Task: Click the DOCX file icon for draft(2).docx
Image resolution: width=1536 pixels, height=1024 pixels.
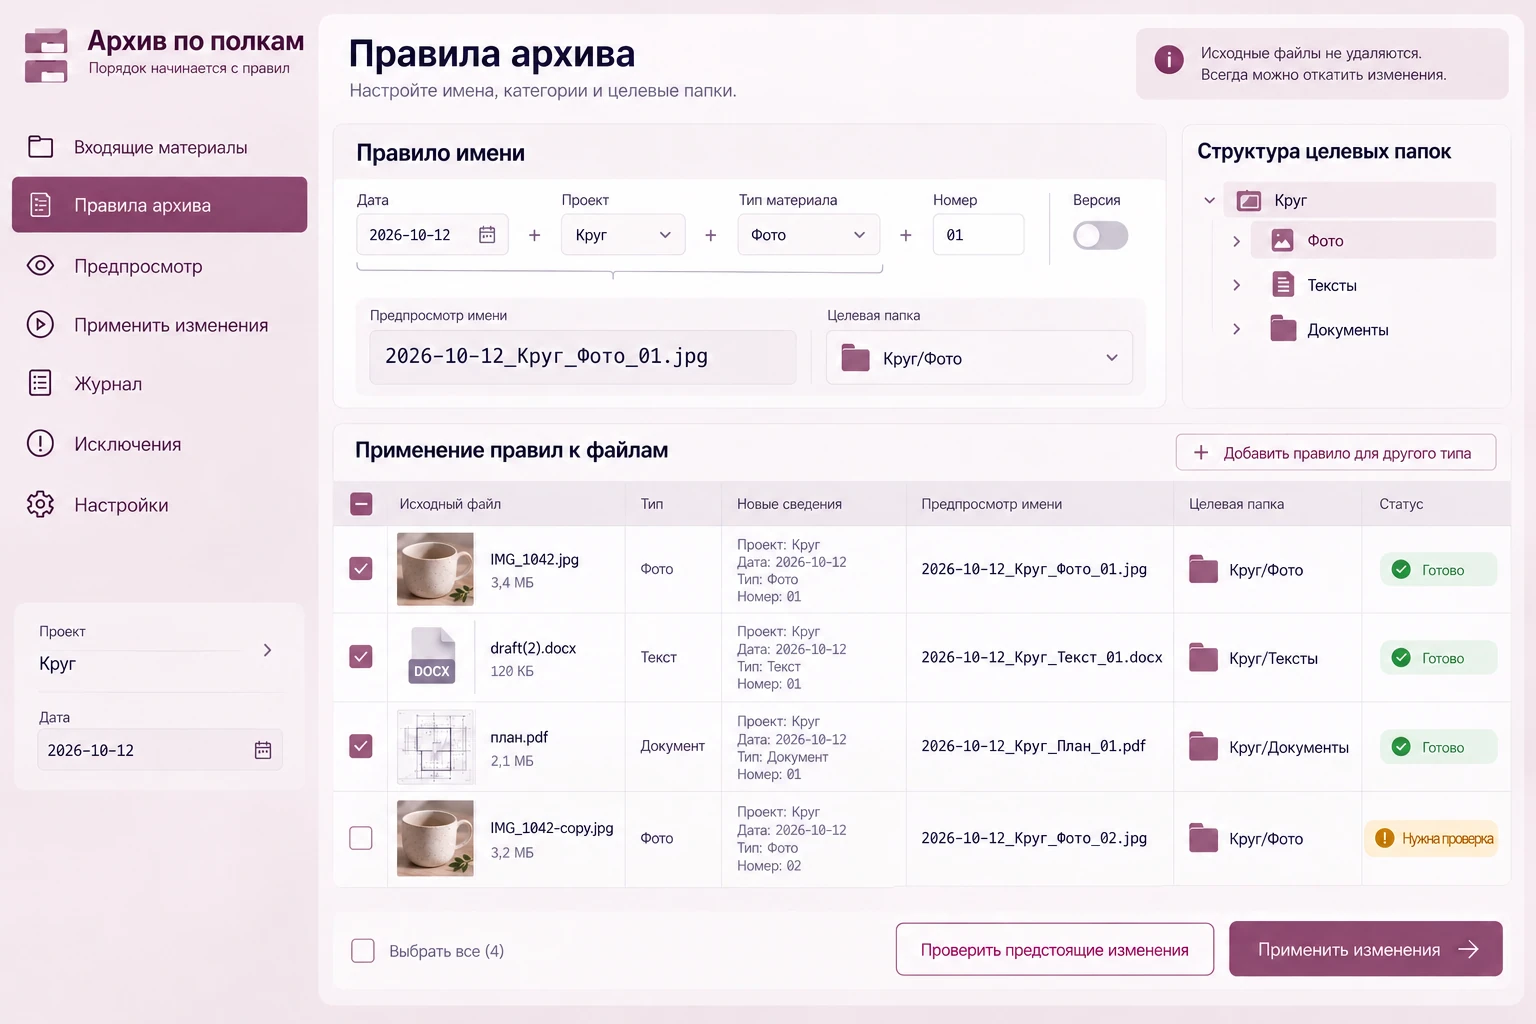Action: (x=432, y=655)
